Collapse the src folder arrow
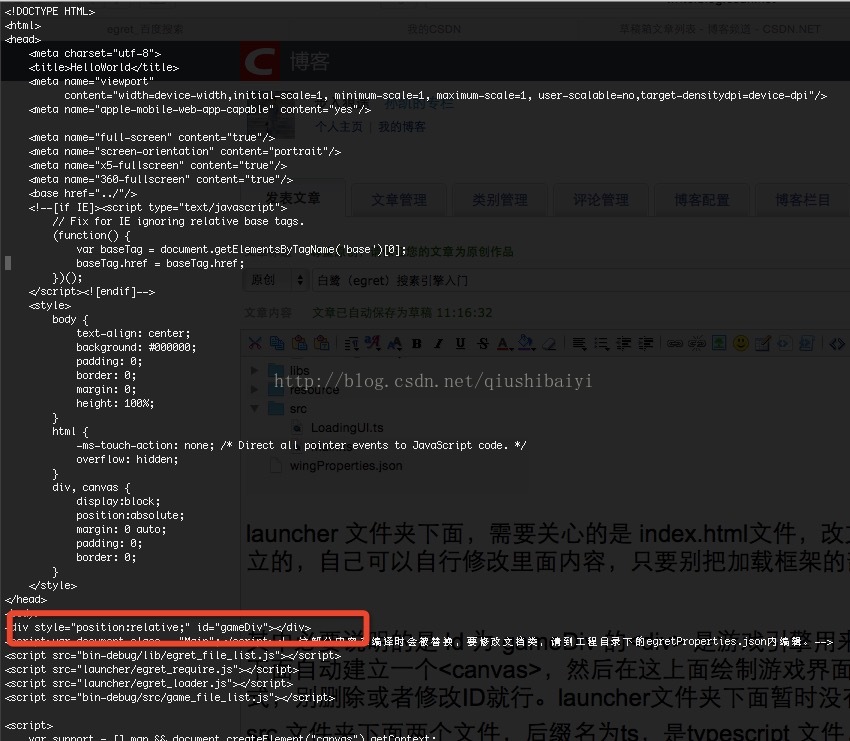The image size is (850, 741). coord(254,408)
